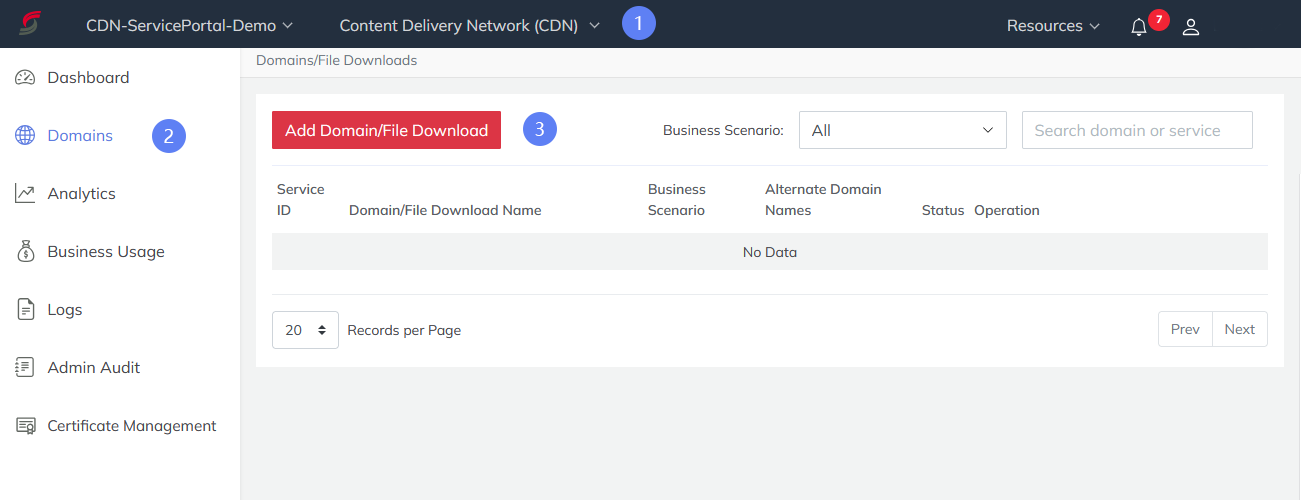Open the Business Scenario All dropdown
The width and height of the screenshot is (1301, 500).
pos(903,130)
